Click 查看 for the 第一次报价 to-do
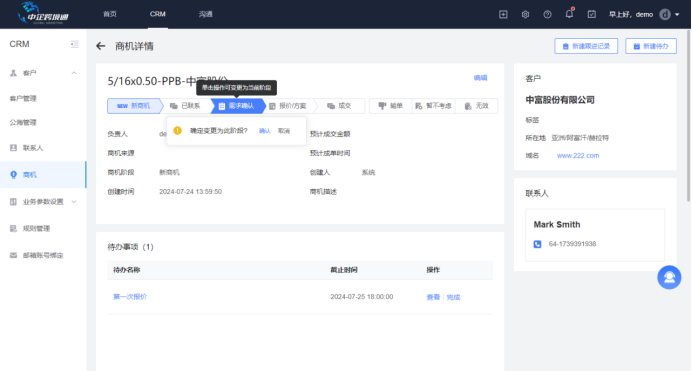 [433, 297]
